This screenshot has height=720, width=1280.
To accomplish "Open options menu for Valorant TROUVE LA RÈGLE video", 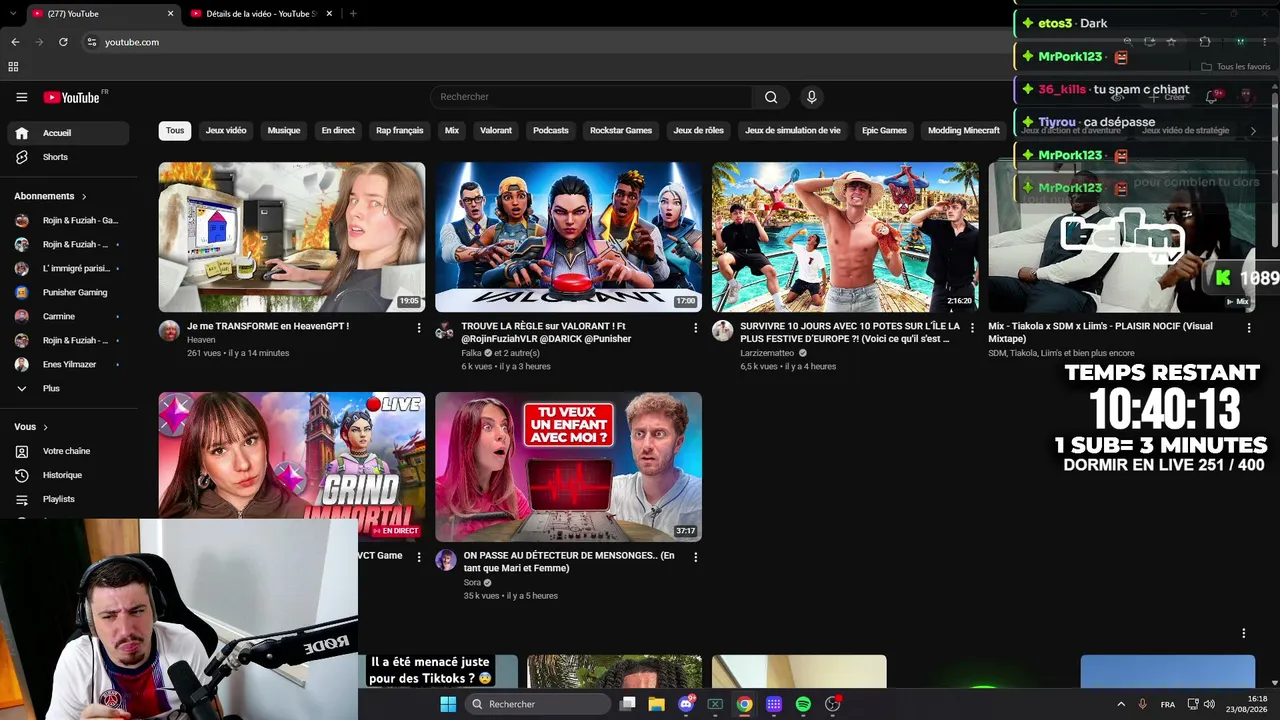I will (696, 327).
